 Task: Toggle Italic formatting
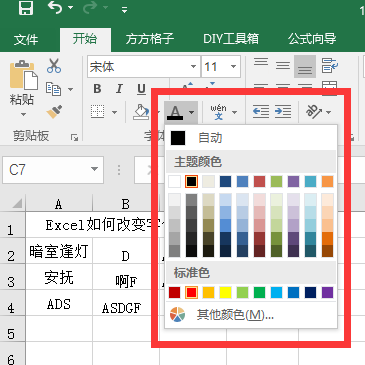[x=119, y=89]
